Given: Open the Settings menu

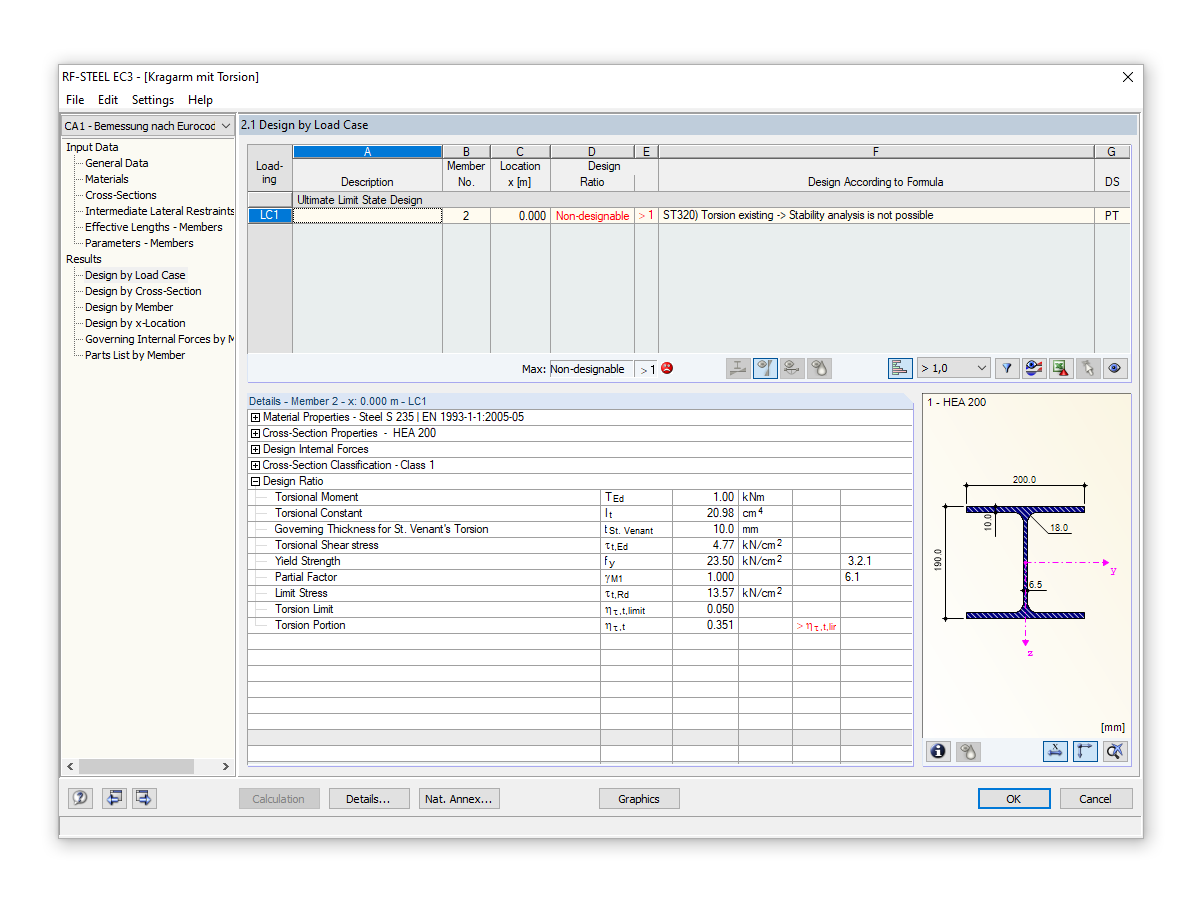Looking at the screenshot, I should [152, 100].
